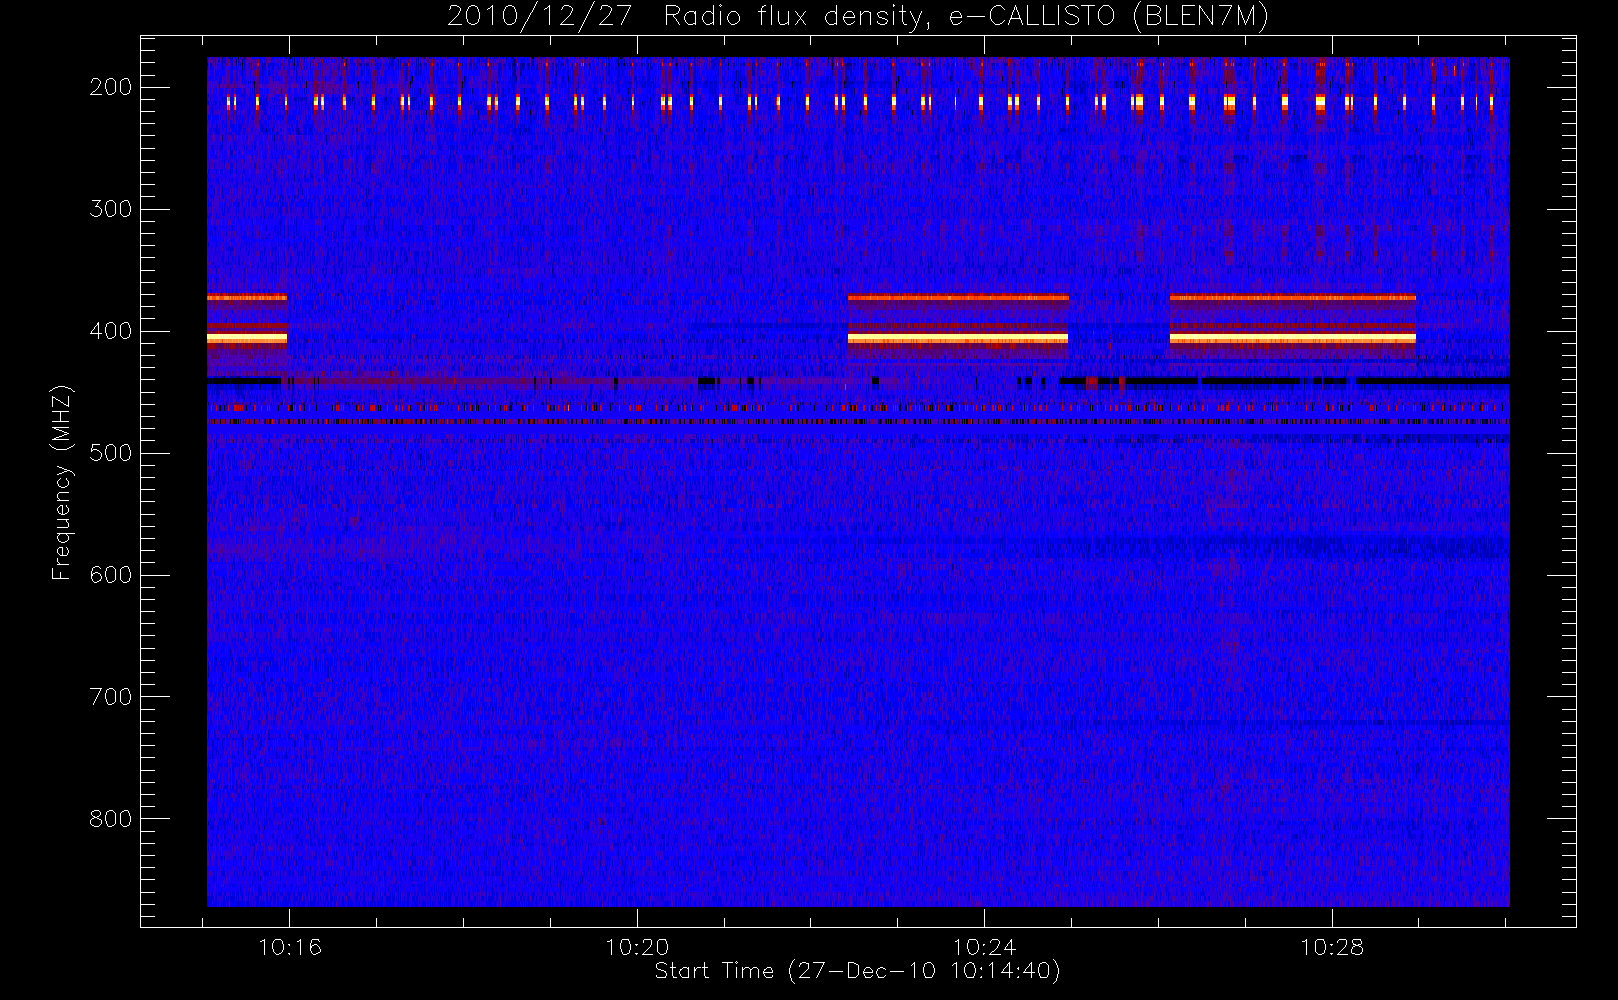Select the 200 frequency axis label
Image resolution: width=1618 pixels, height=1000 pixels.
click(x=110, y=87)
